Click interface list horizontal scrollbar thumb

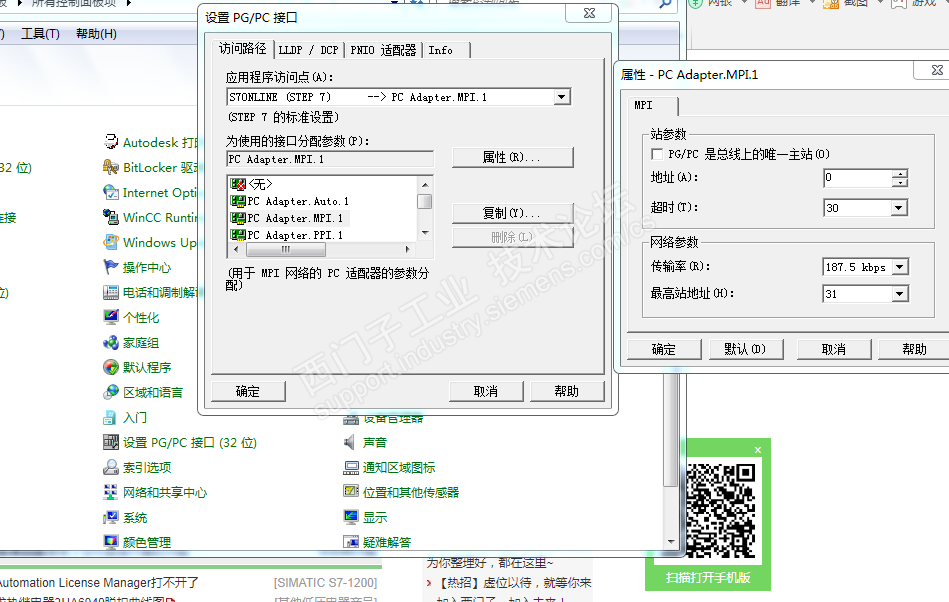tap(286, 249)
